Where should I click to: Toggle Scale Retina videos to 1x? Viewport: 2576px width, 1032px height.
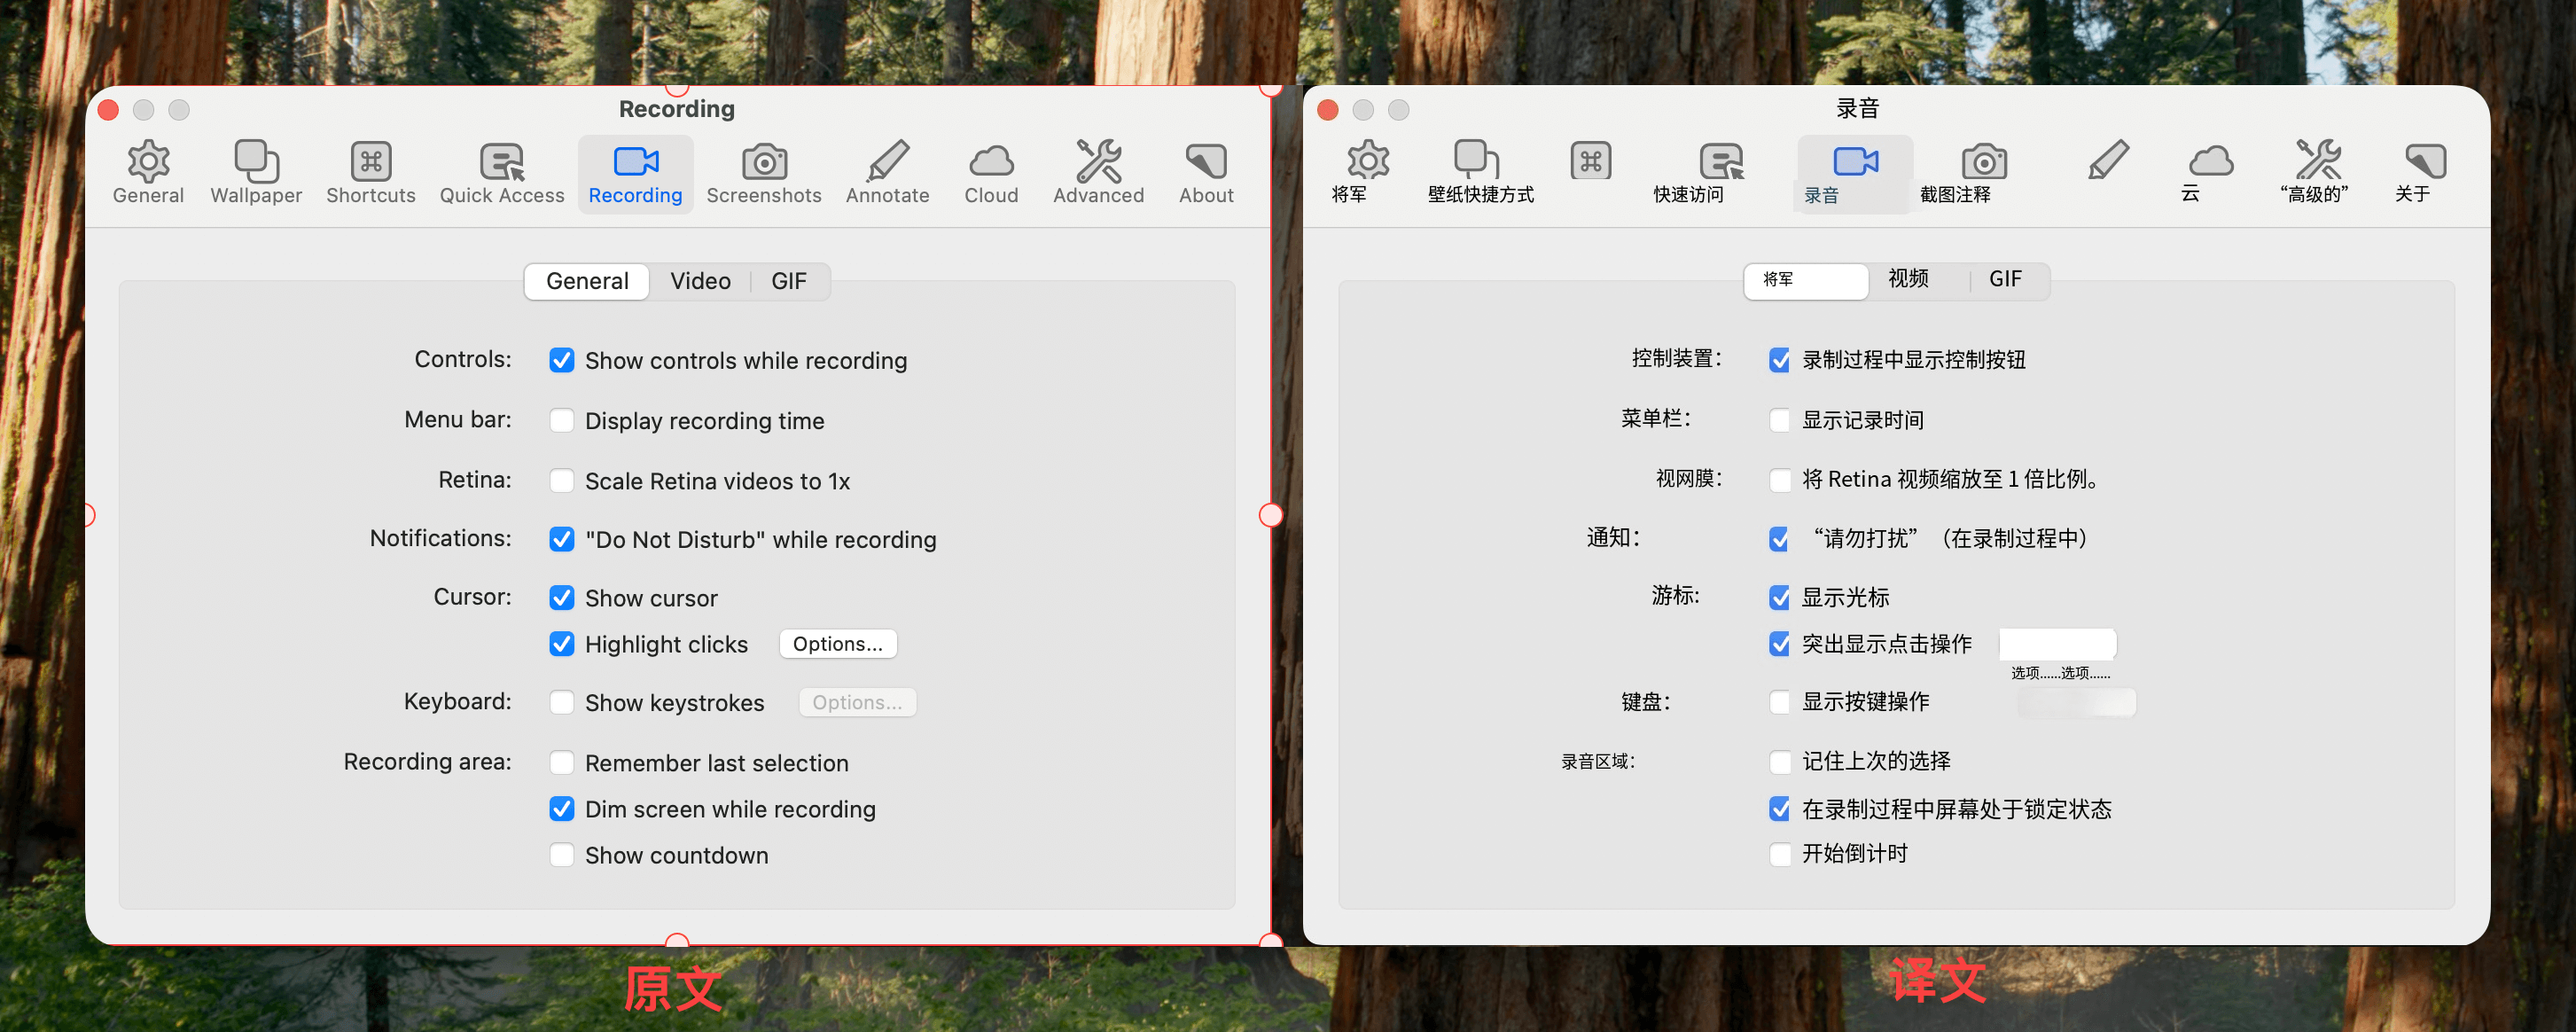click(x=562, y=480)
